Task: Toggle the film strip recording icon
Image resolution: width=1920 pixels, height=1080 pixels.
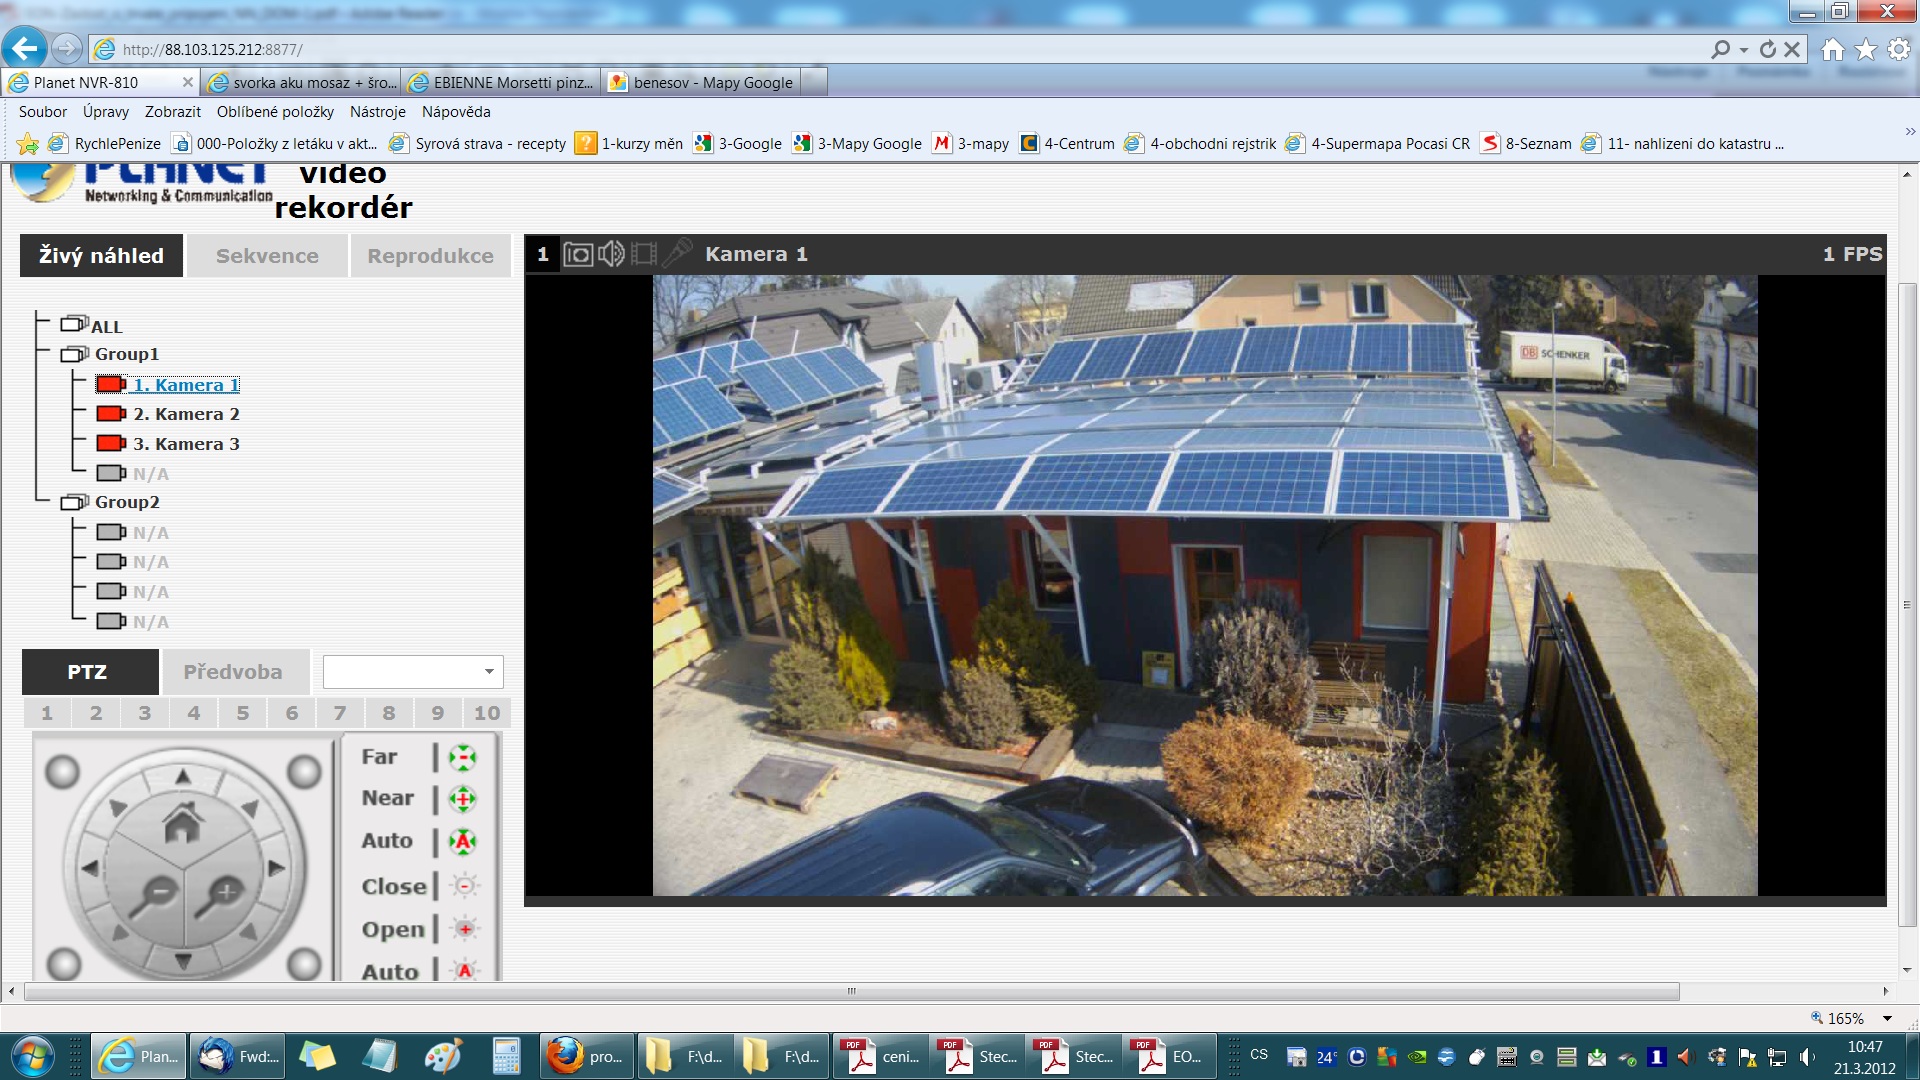Action: tap(644, 254)
